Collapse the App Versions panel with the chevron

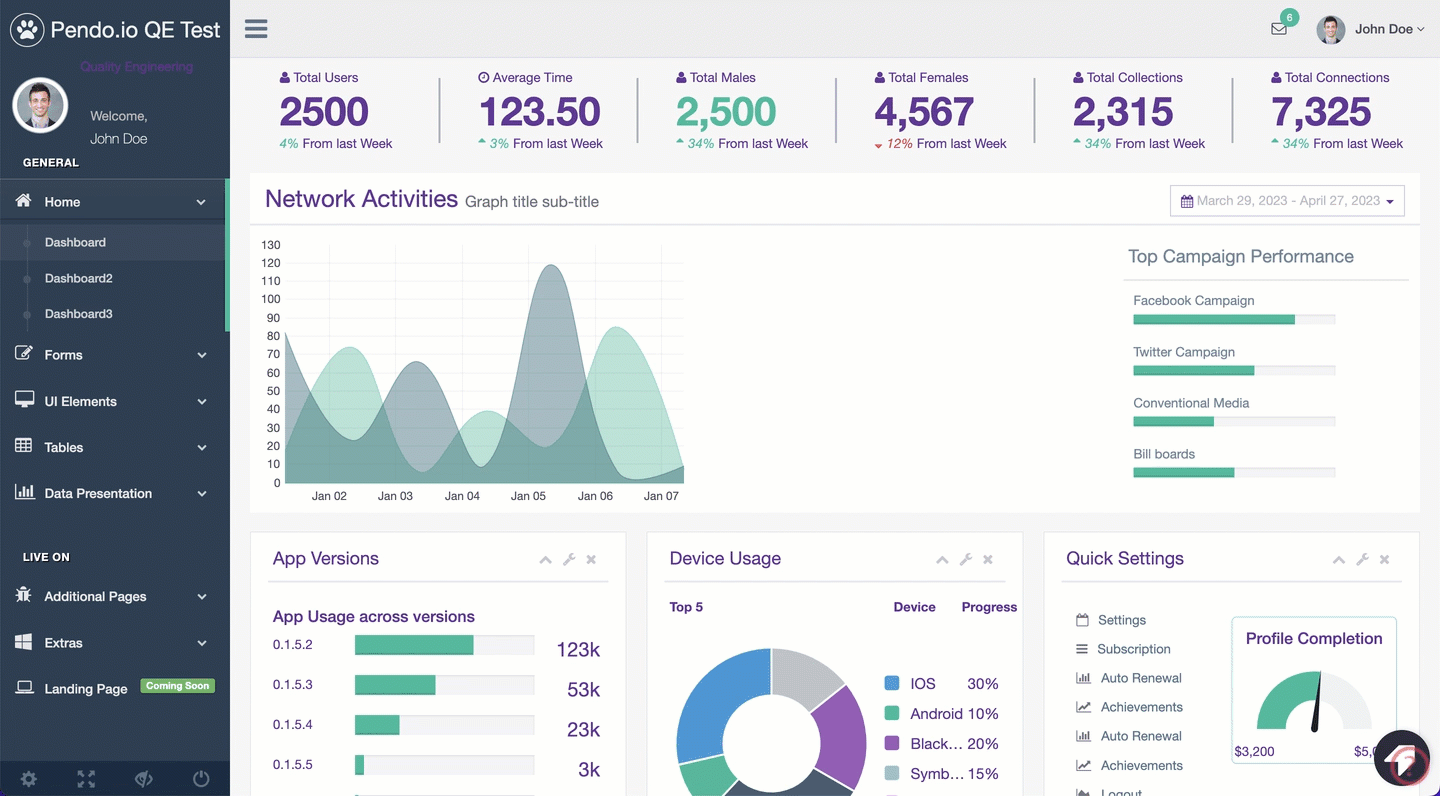[x=545, y=560]
